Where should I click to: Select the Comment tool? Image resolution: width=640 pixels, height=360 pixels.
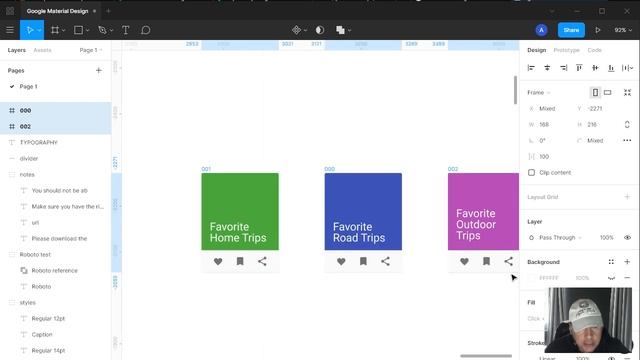click(146, 30)
